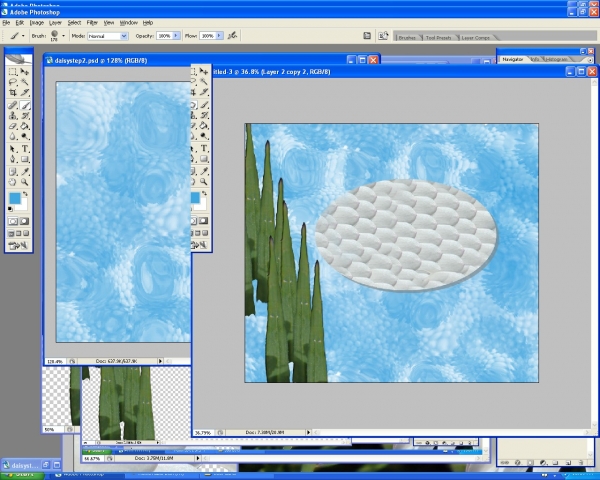This screenshot has width=600, height=480.
Task: Click the Windows Start button
Action: (22, 476)
